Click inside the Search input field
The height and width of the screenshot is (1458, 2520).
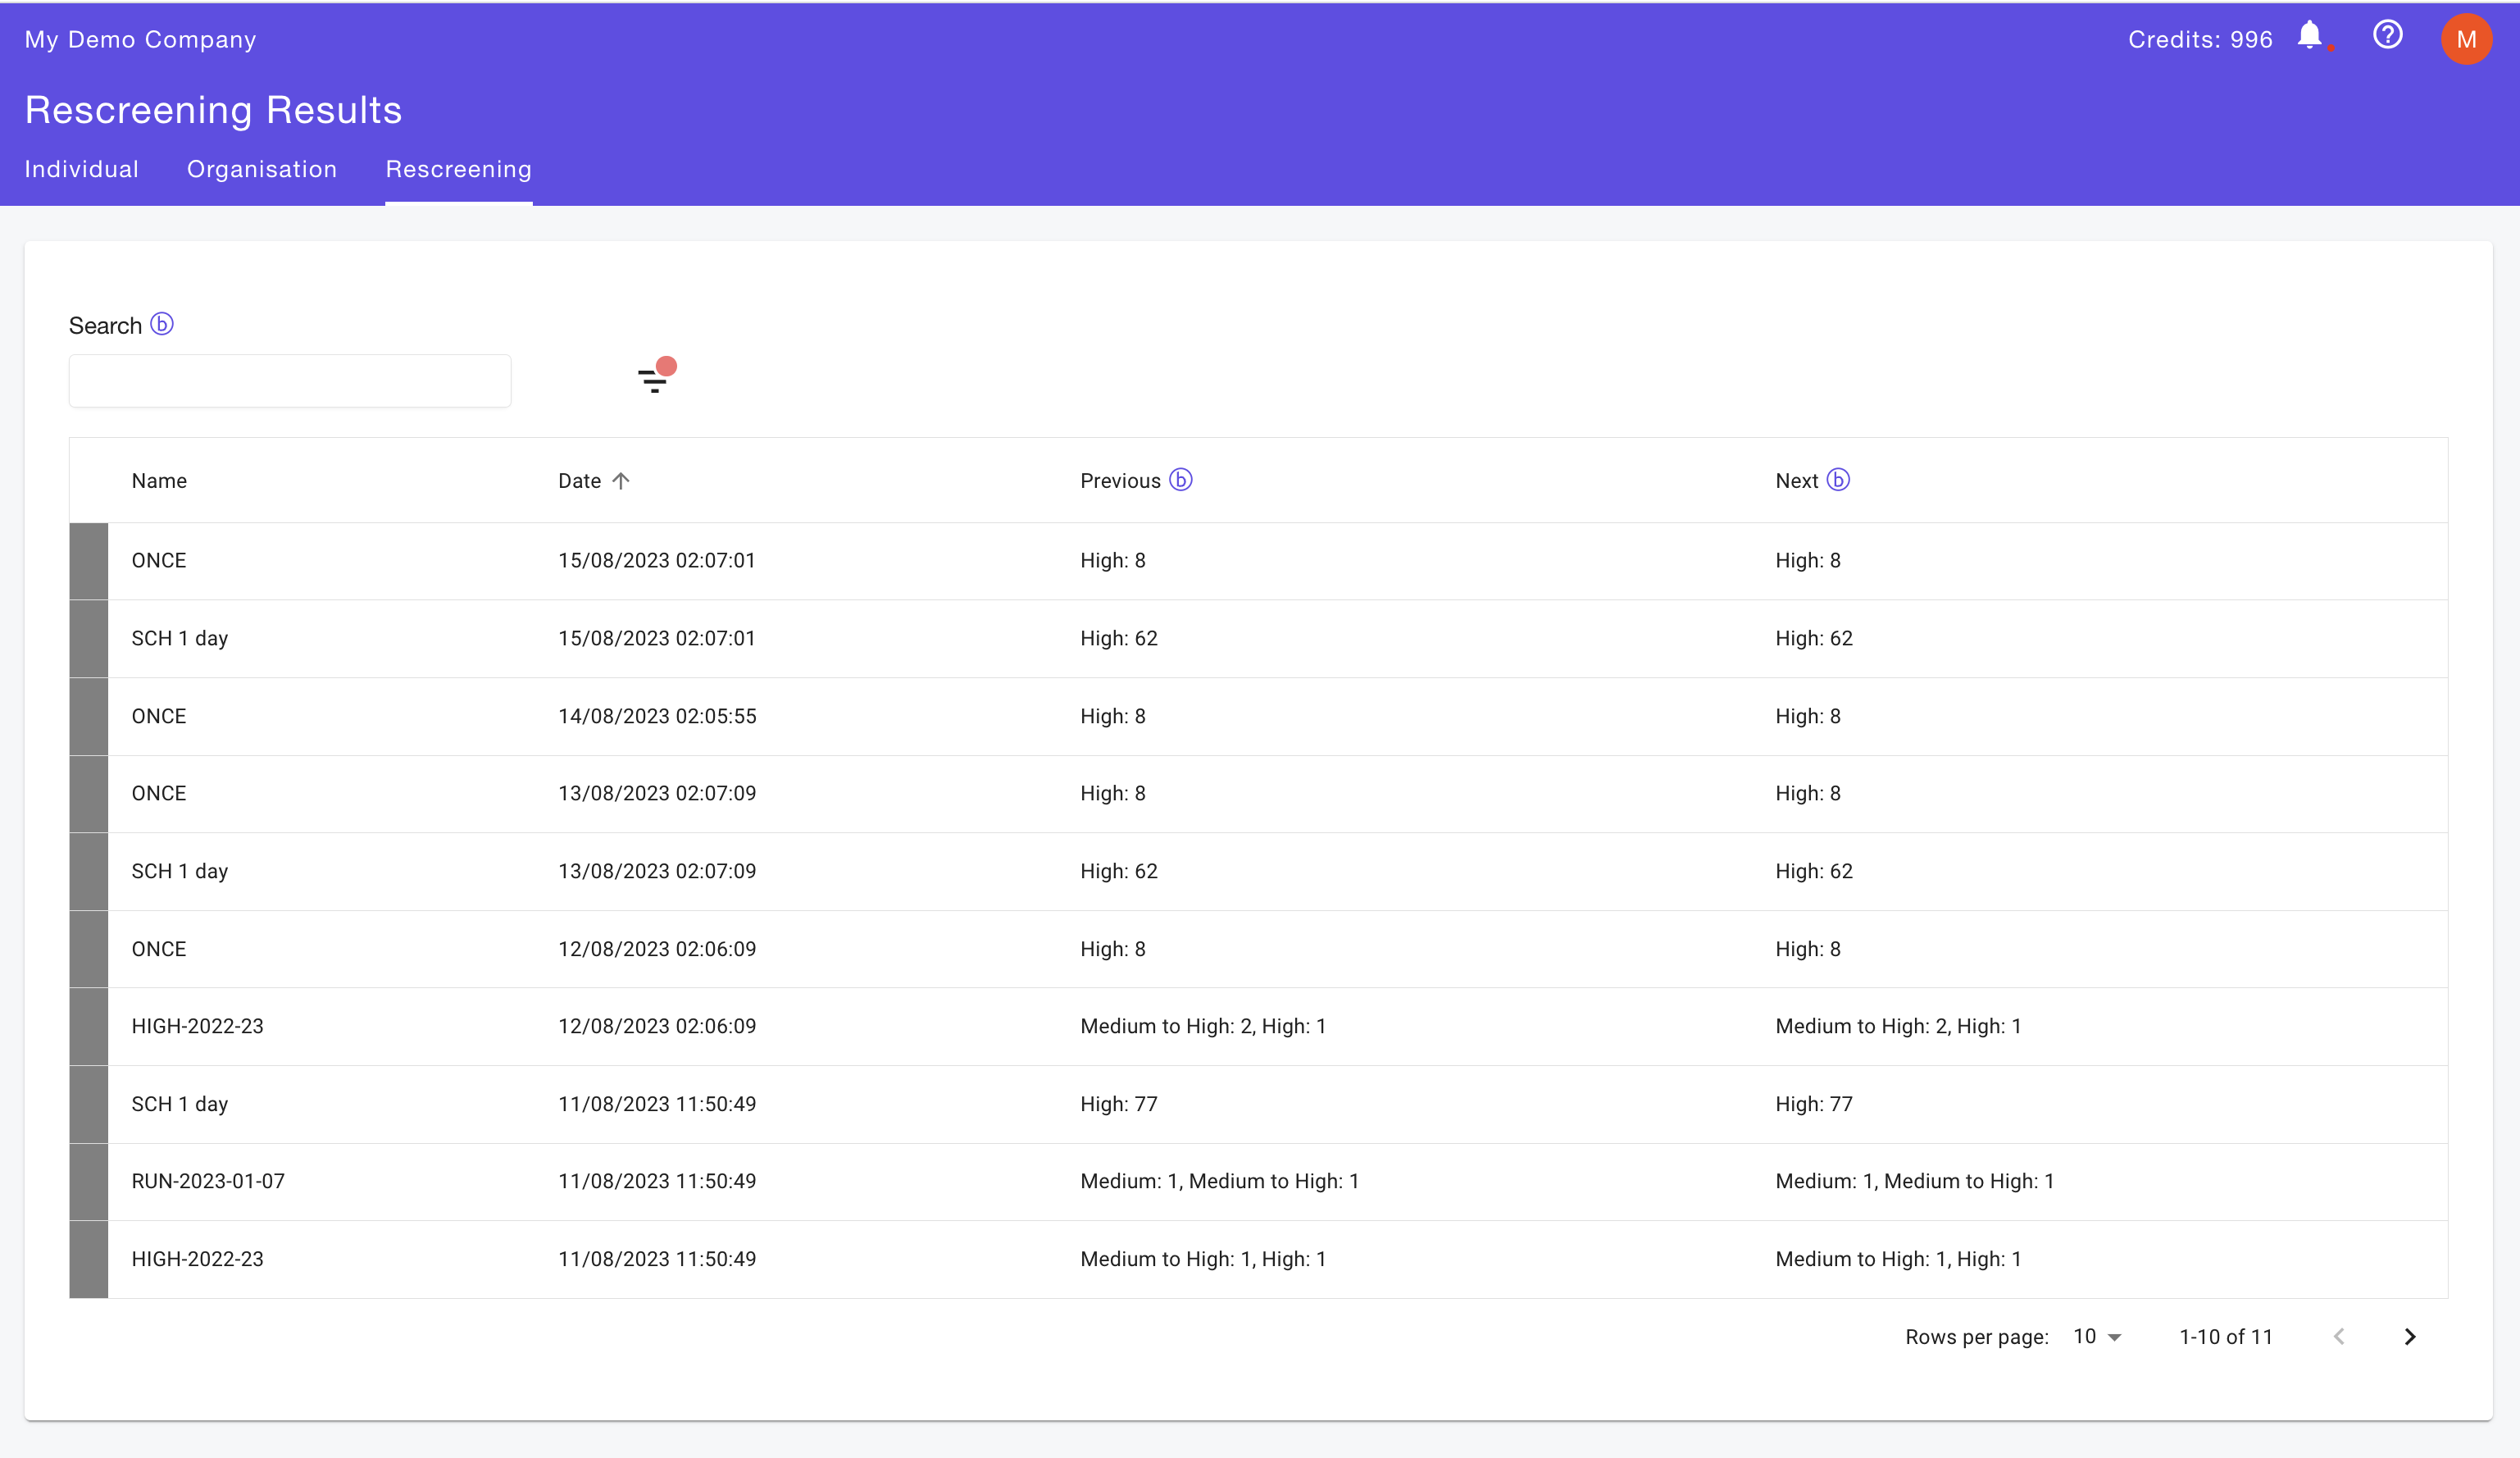tap(289, 380)
